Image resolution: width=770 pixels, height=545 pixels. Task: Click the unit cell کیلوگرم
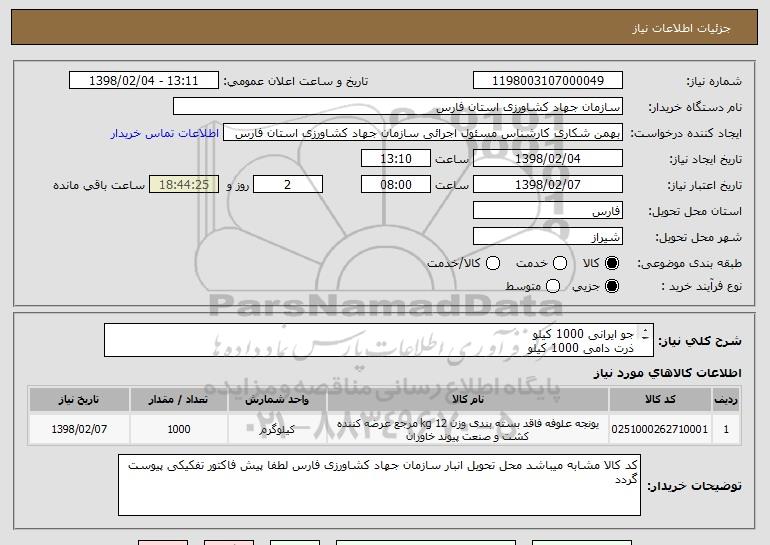[277, 429]
